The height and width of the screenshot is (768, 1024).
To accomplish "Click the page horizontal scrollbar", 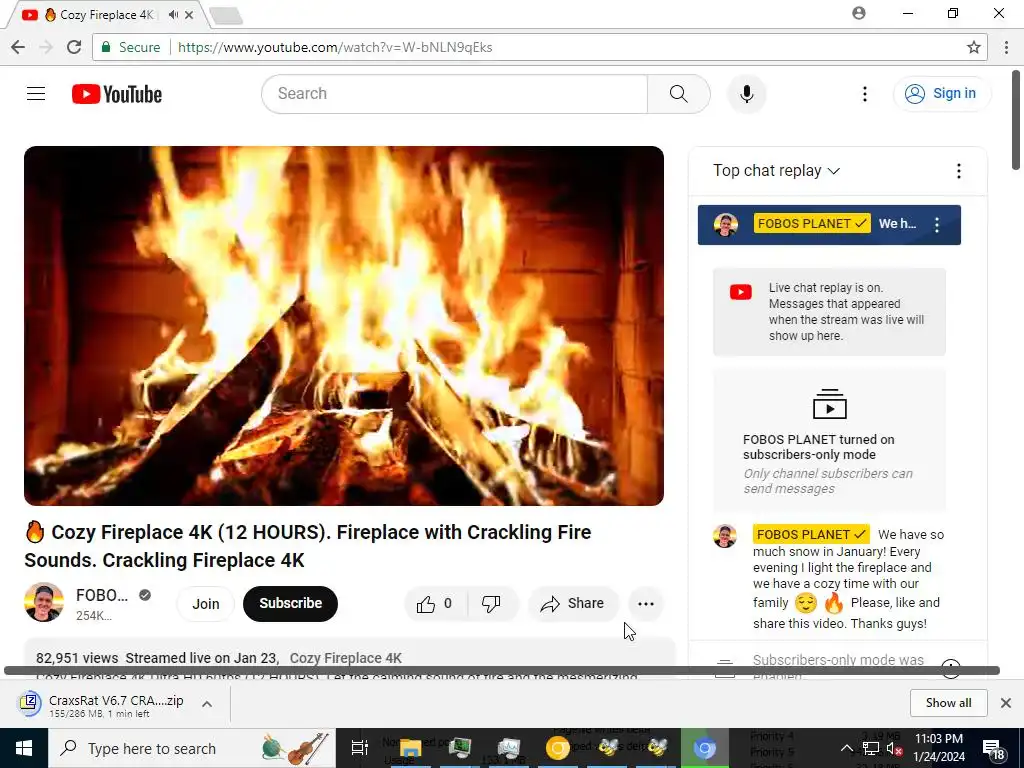I will (x=502, y=671).
